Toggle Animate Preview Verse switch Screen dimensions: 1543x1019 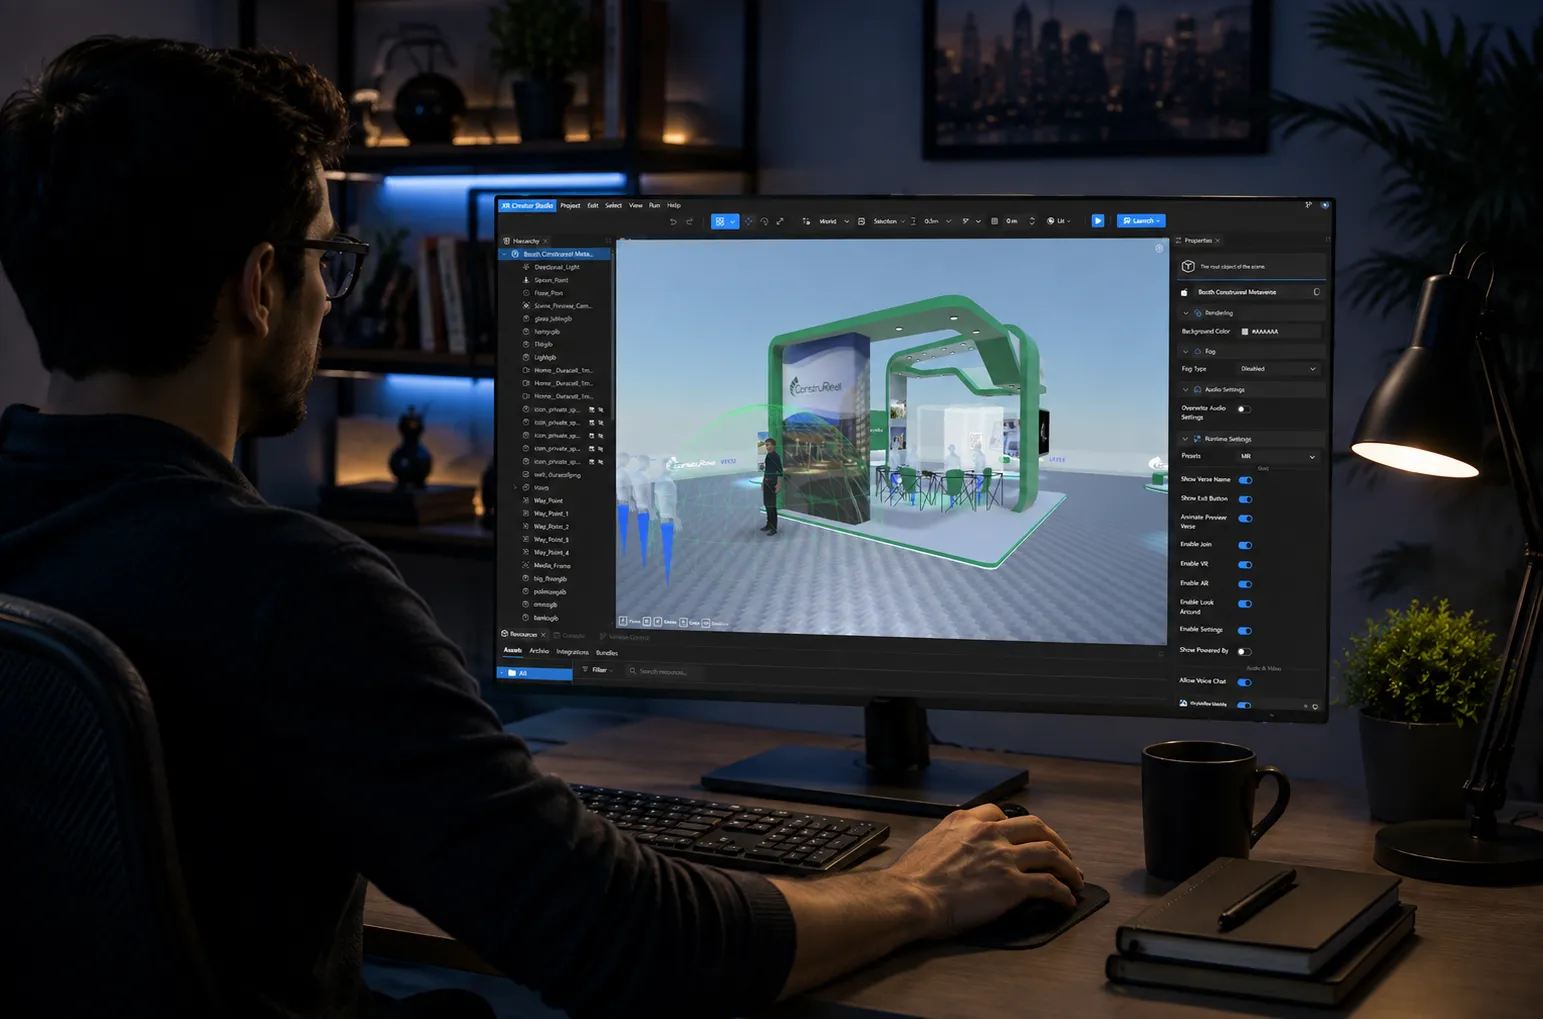[x=1245, y=518]
